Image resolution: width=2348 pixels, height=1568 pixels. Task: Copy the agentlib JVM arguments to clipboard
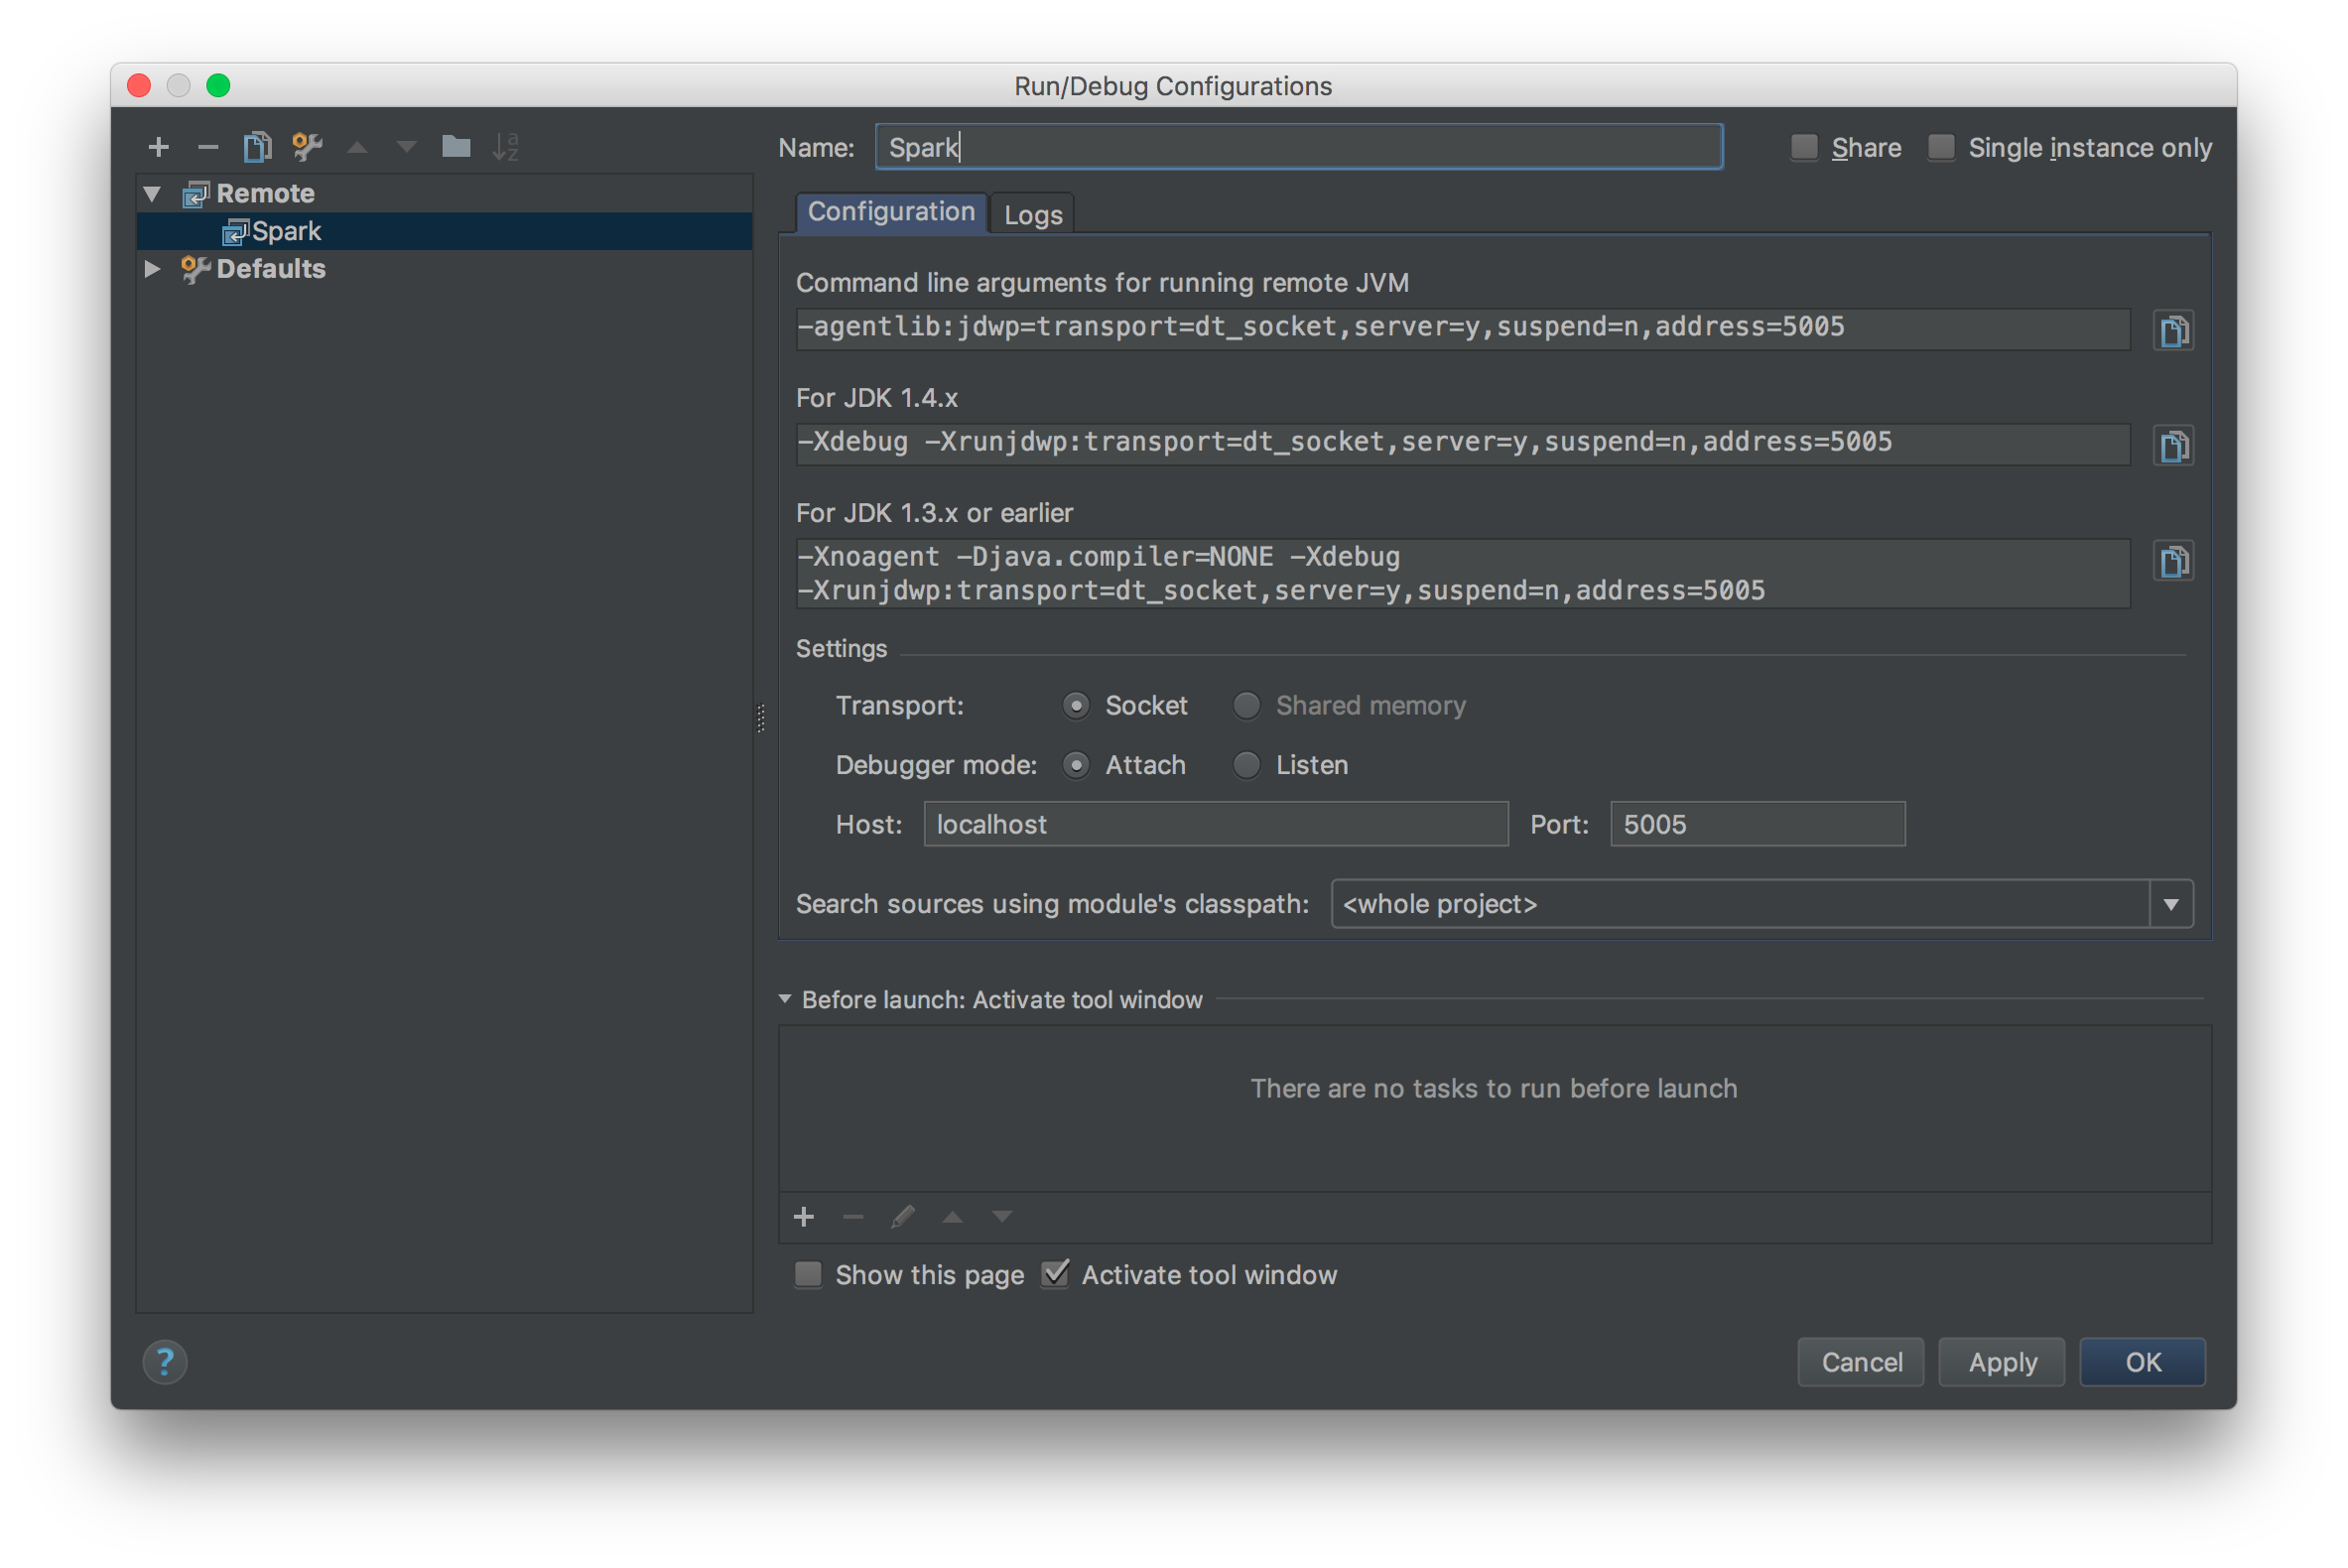pos(2173,331)
